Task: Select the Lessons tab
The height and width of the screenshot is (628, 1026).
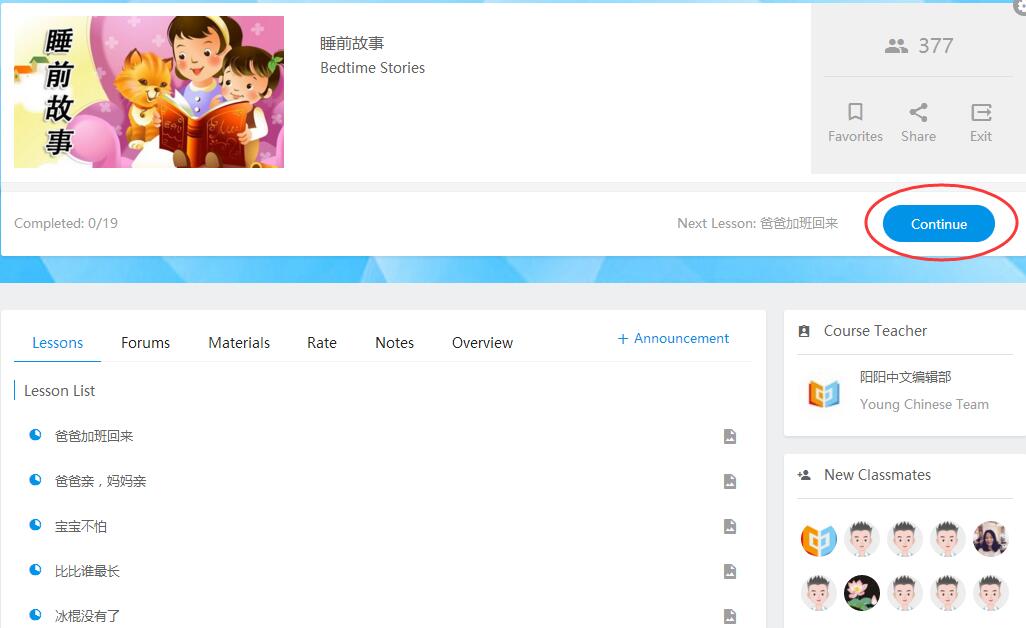Action: click(58, 343)
